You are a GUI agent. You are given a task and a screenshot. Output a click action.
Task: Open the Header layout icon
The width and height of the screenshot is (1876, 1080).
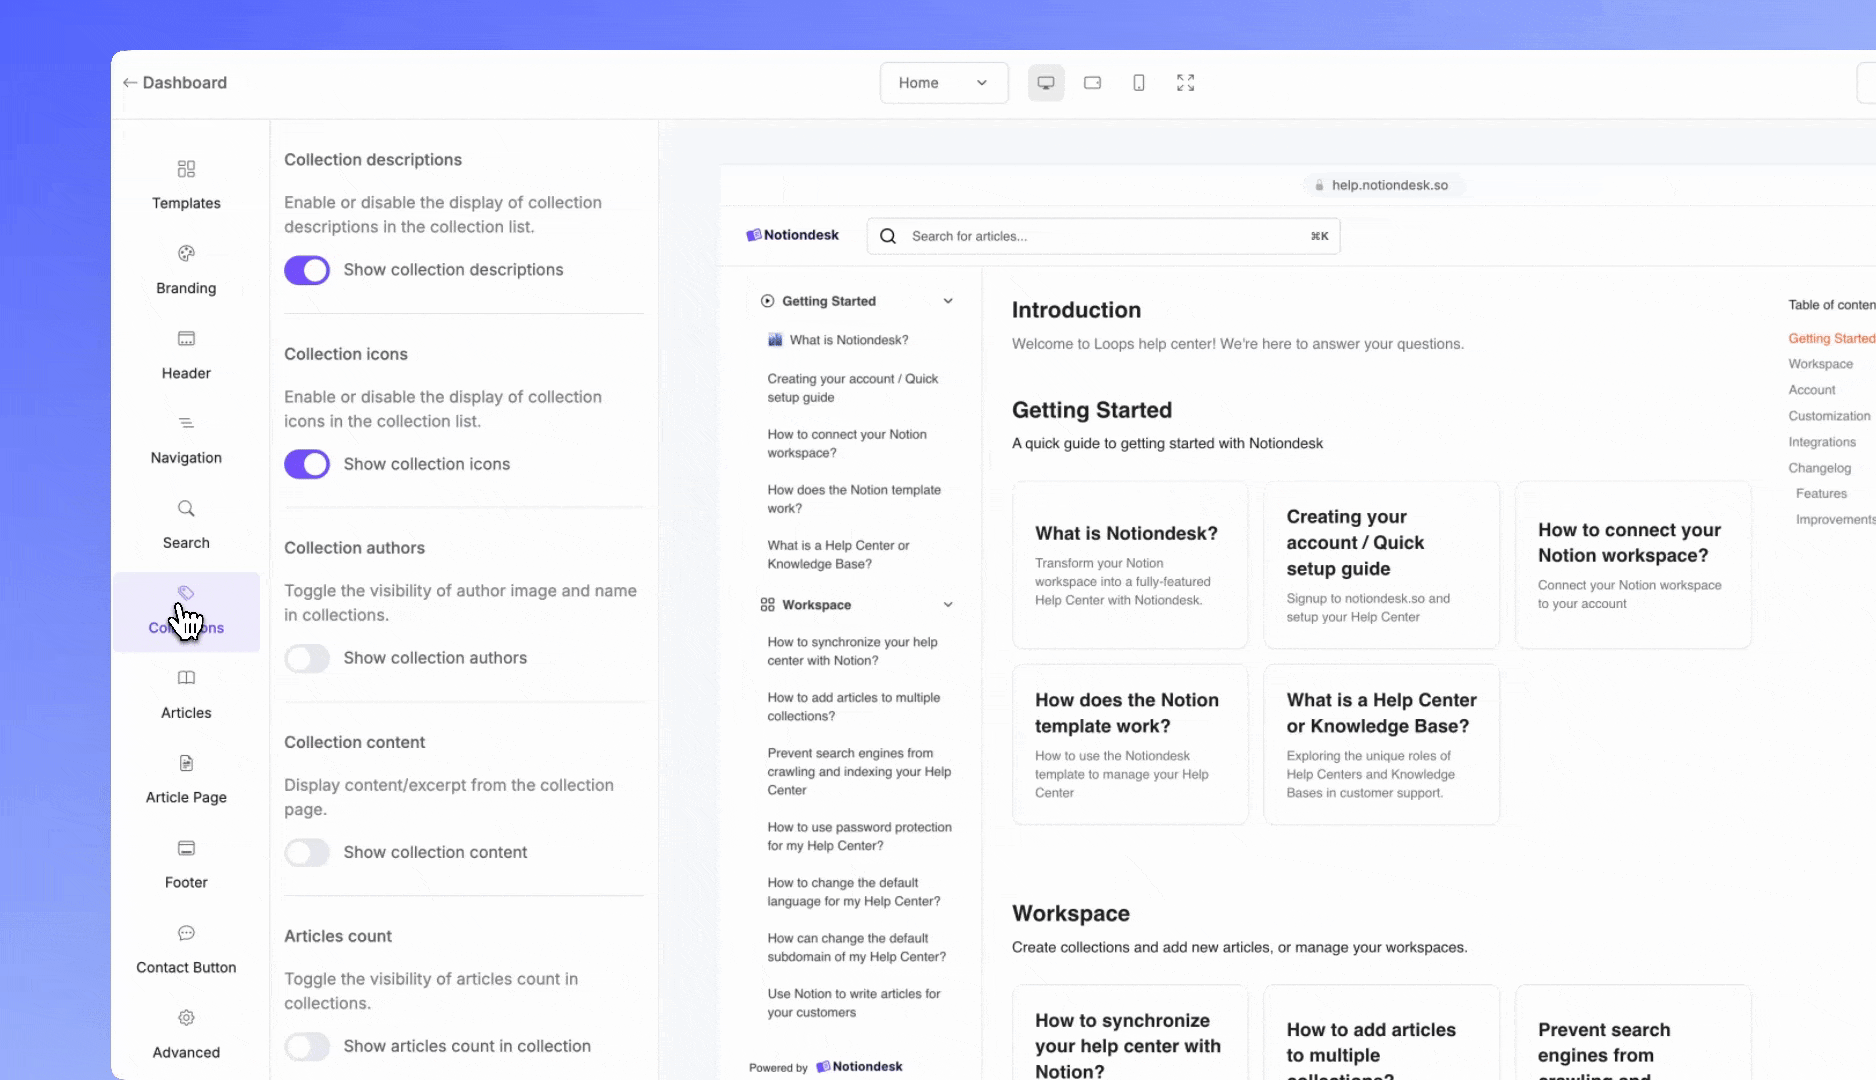186,338
